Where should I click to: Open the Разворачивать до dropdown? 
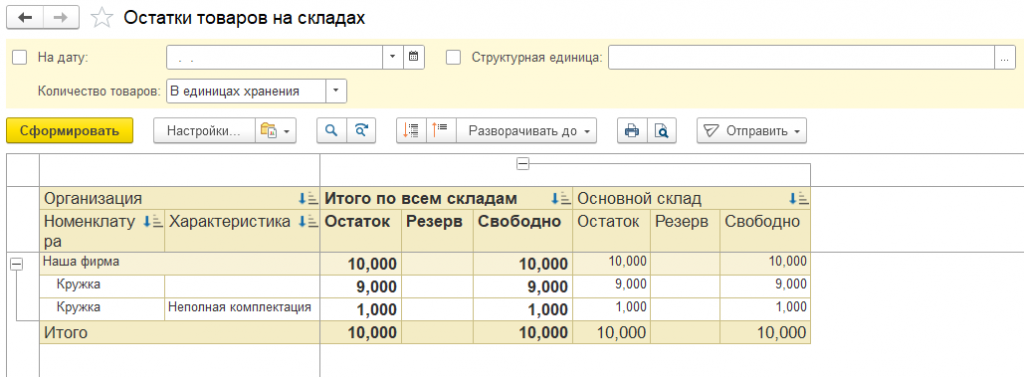pyautogui.click(x=526, y=131)
